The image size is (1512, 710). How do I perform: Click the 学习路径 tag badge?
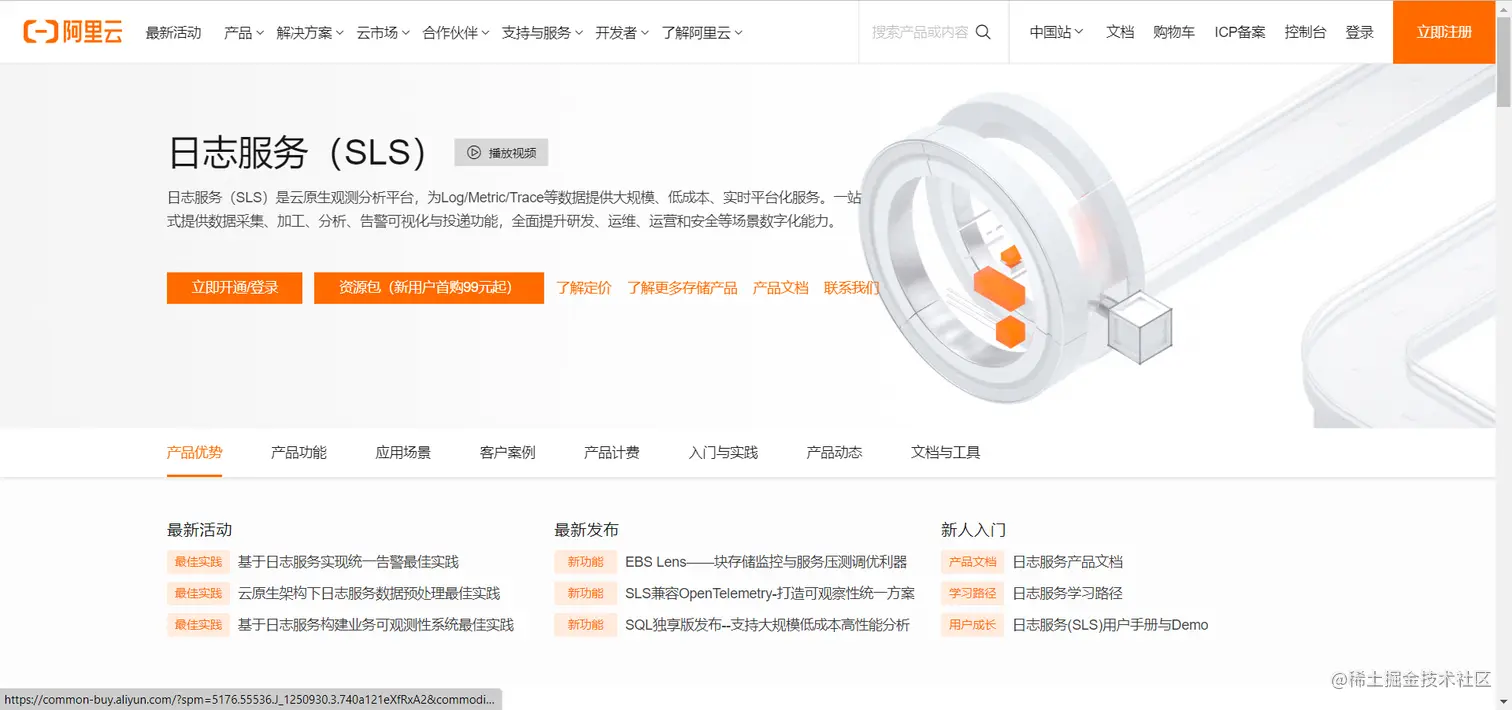coord(972,593)
